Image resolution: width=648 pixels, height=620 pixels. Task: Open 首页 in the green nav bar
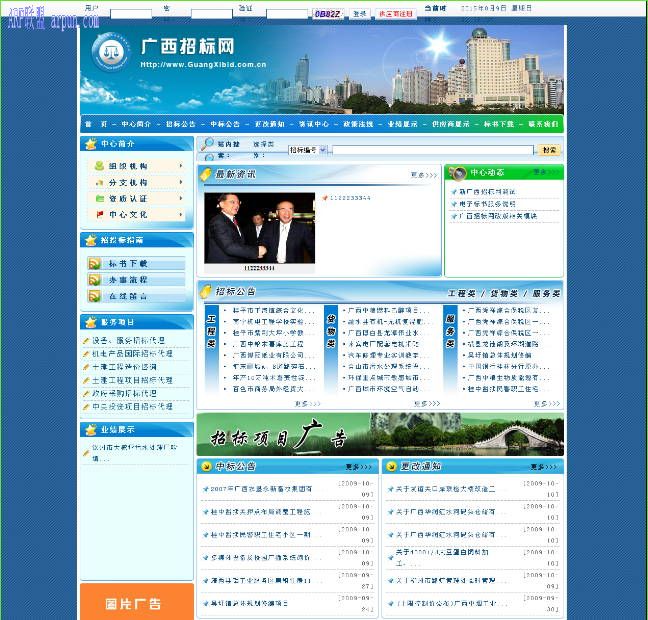[96, 124]
